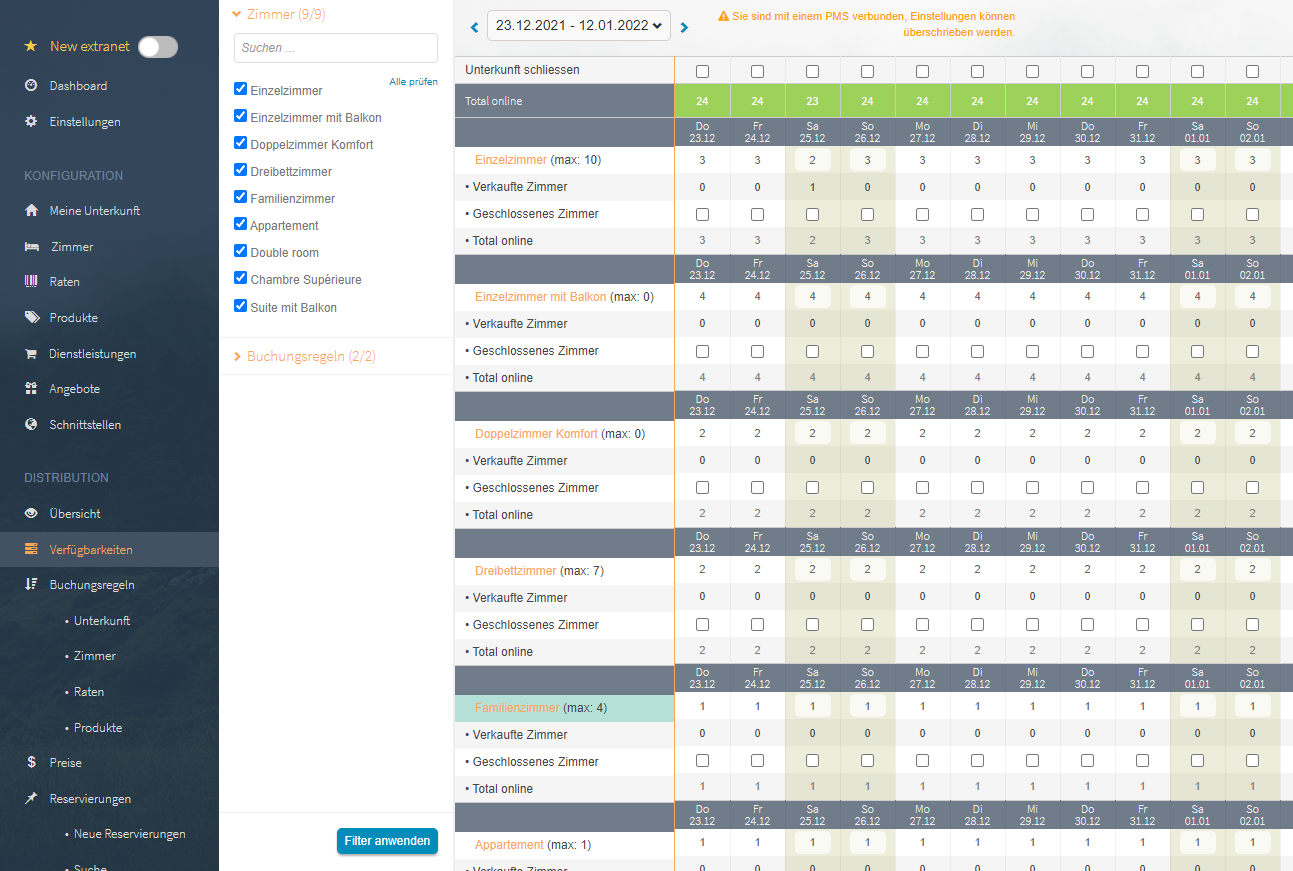Open the Einzelzimmer room link in table
Screen dimensions: 1293x871
511,160
